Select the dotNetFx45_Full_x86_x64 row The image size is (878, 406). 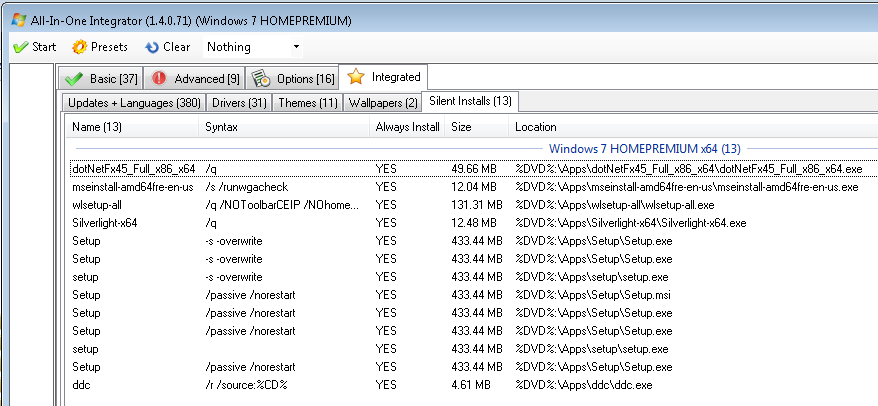(134, 169)
